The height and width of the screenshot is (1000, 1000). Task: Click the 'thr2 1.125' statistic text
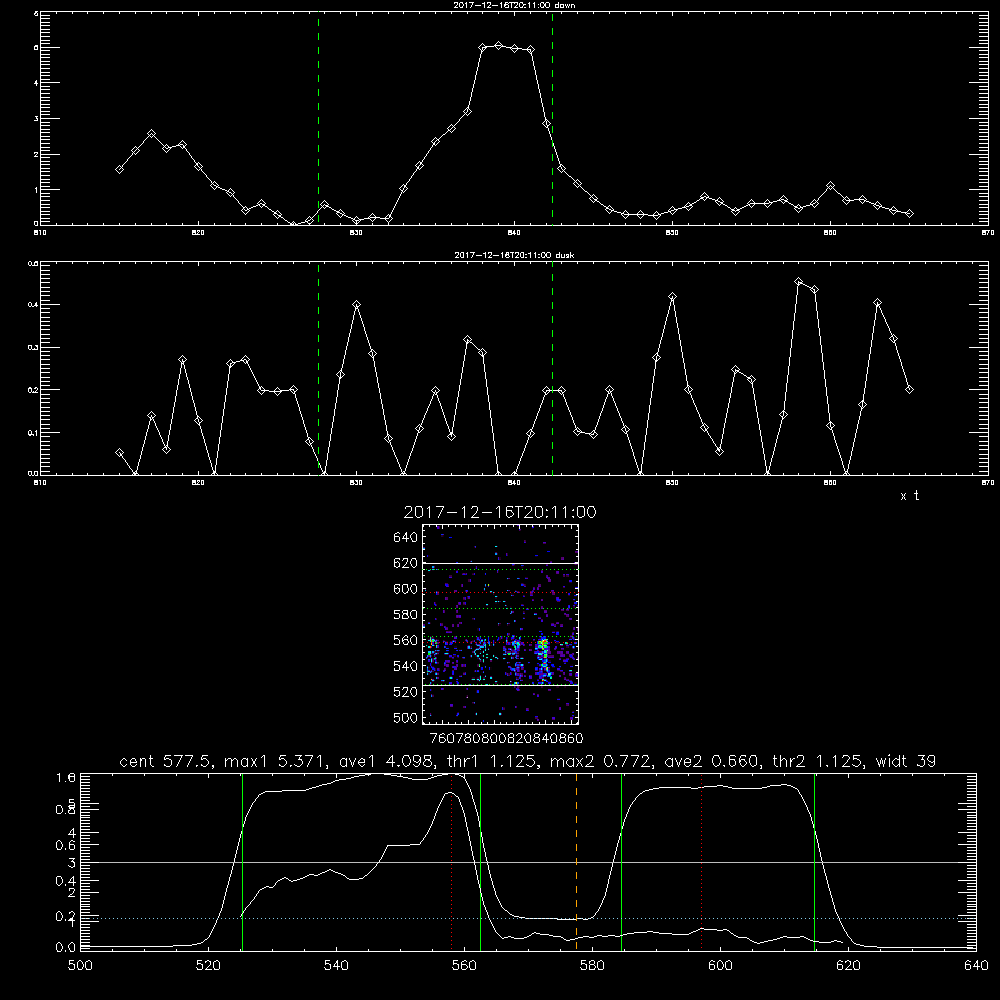point(818,761)
